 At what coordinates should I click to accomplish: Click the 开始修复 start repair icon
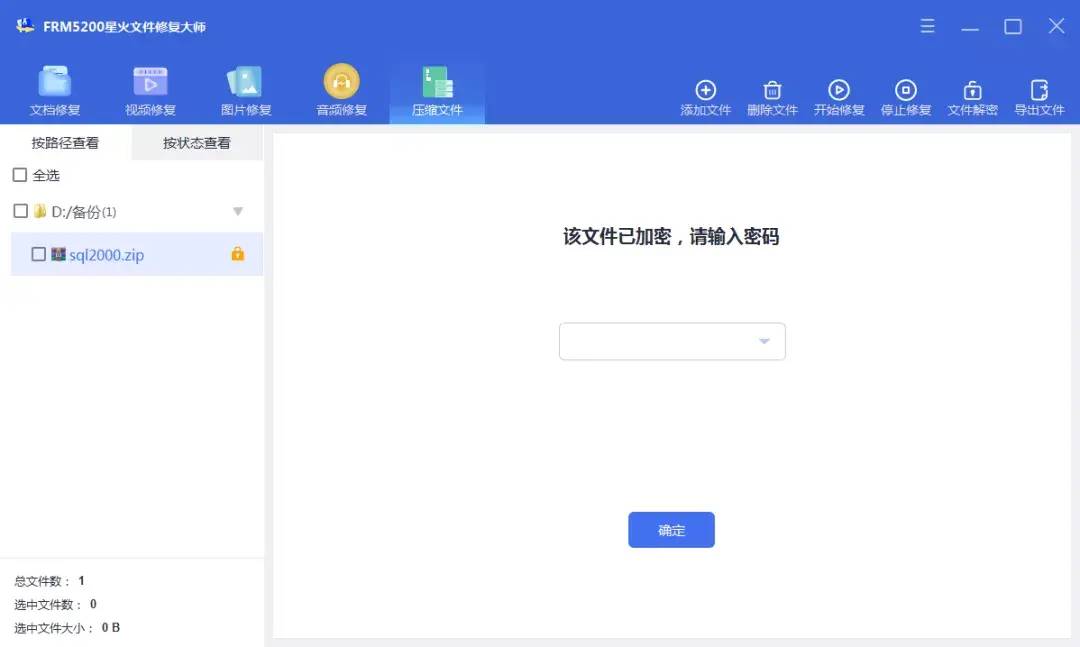tap(839, 90)
